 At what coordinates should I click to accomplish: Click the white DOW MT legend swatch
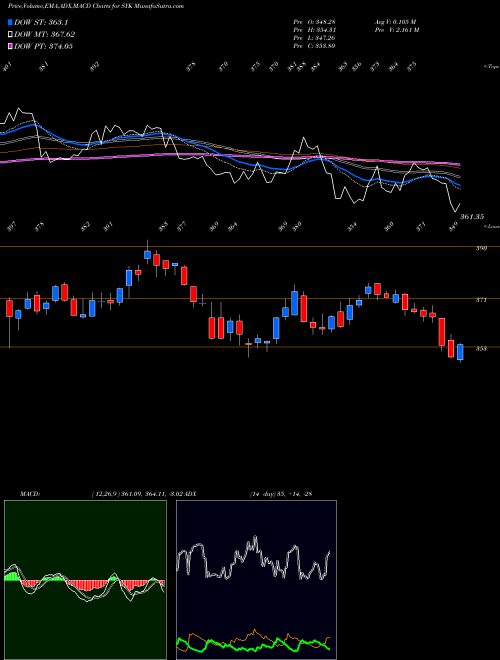[10, 34]
